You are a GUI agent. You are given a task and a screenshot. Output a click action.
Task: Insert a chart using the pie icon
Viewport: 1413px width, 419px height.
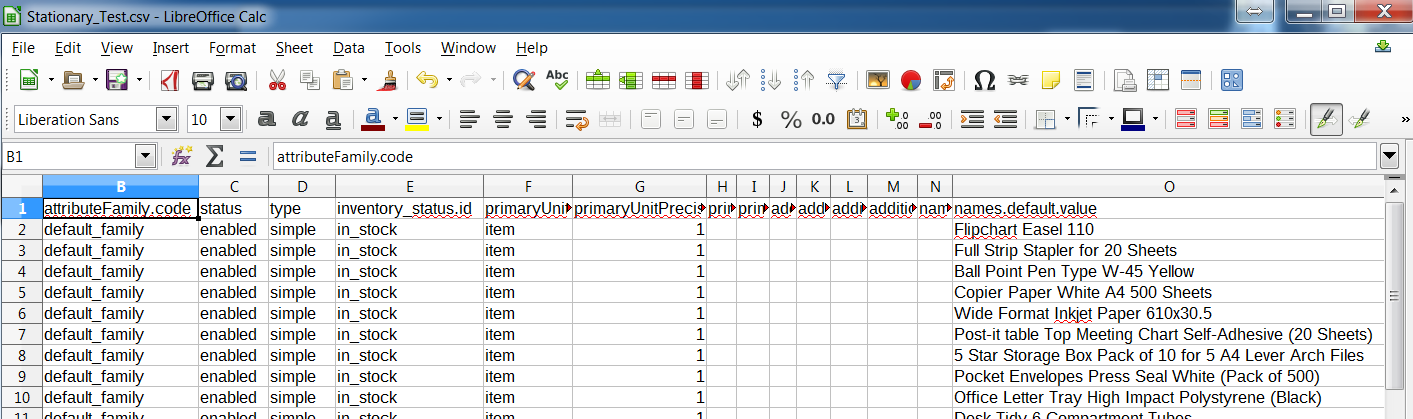pos(910,80)
